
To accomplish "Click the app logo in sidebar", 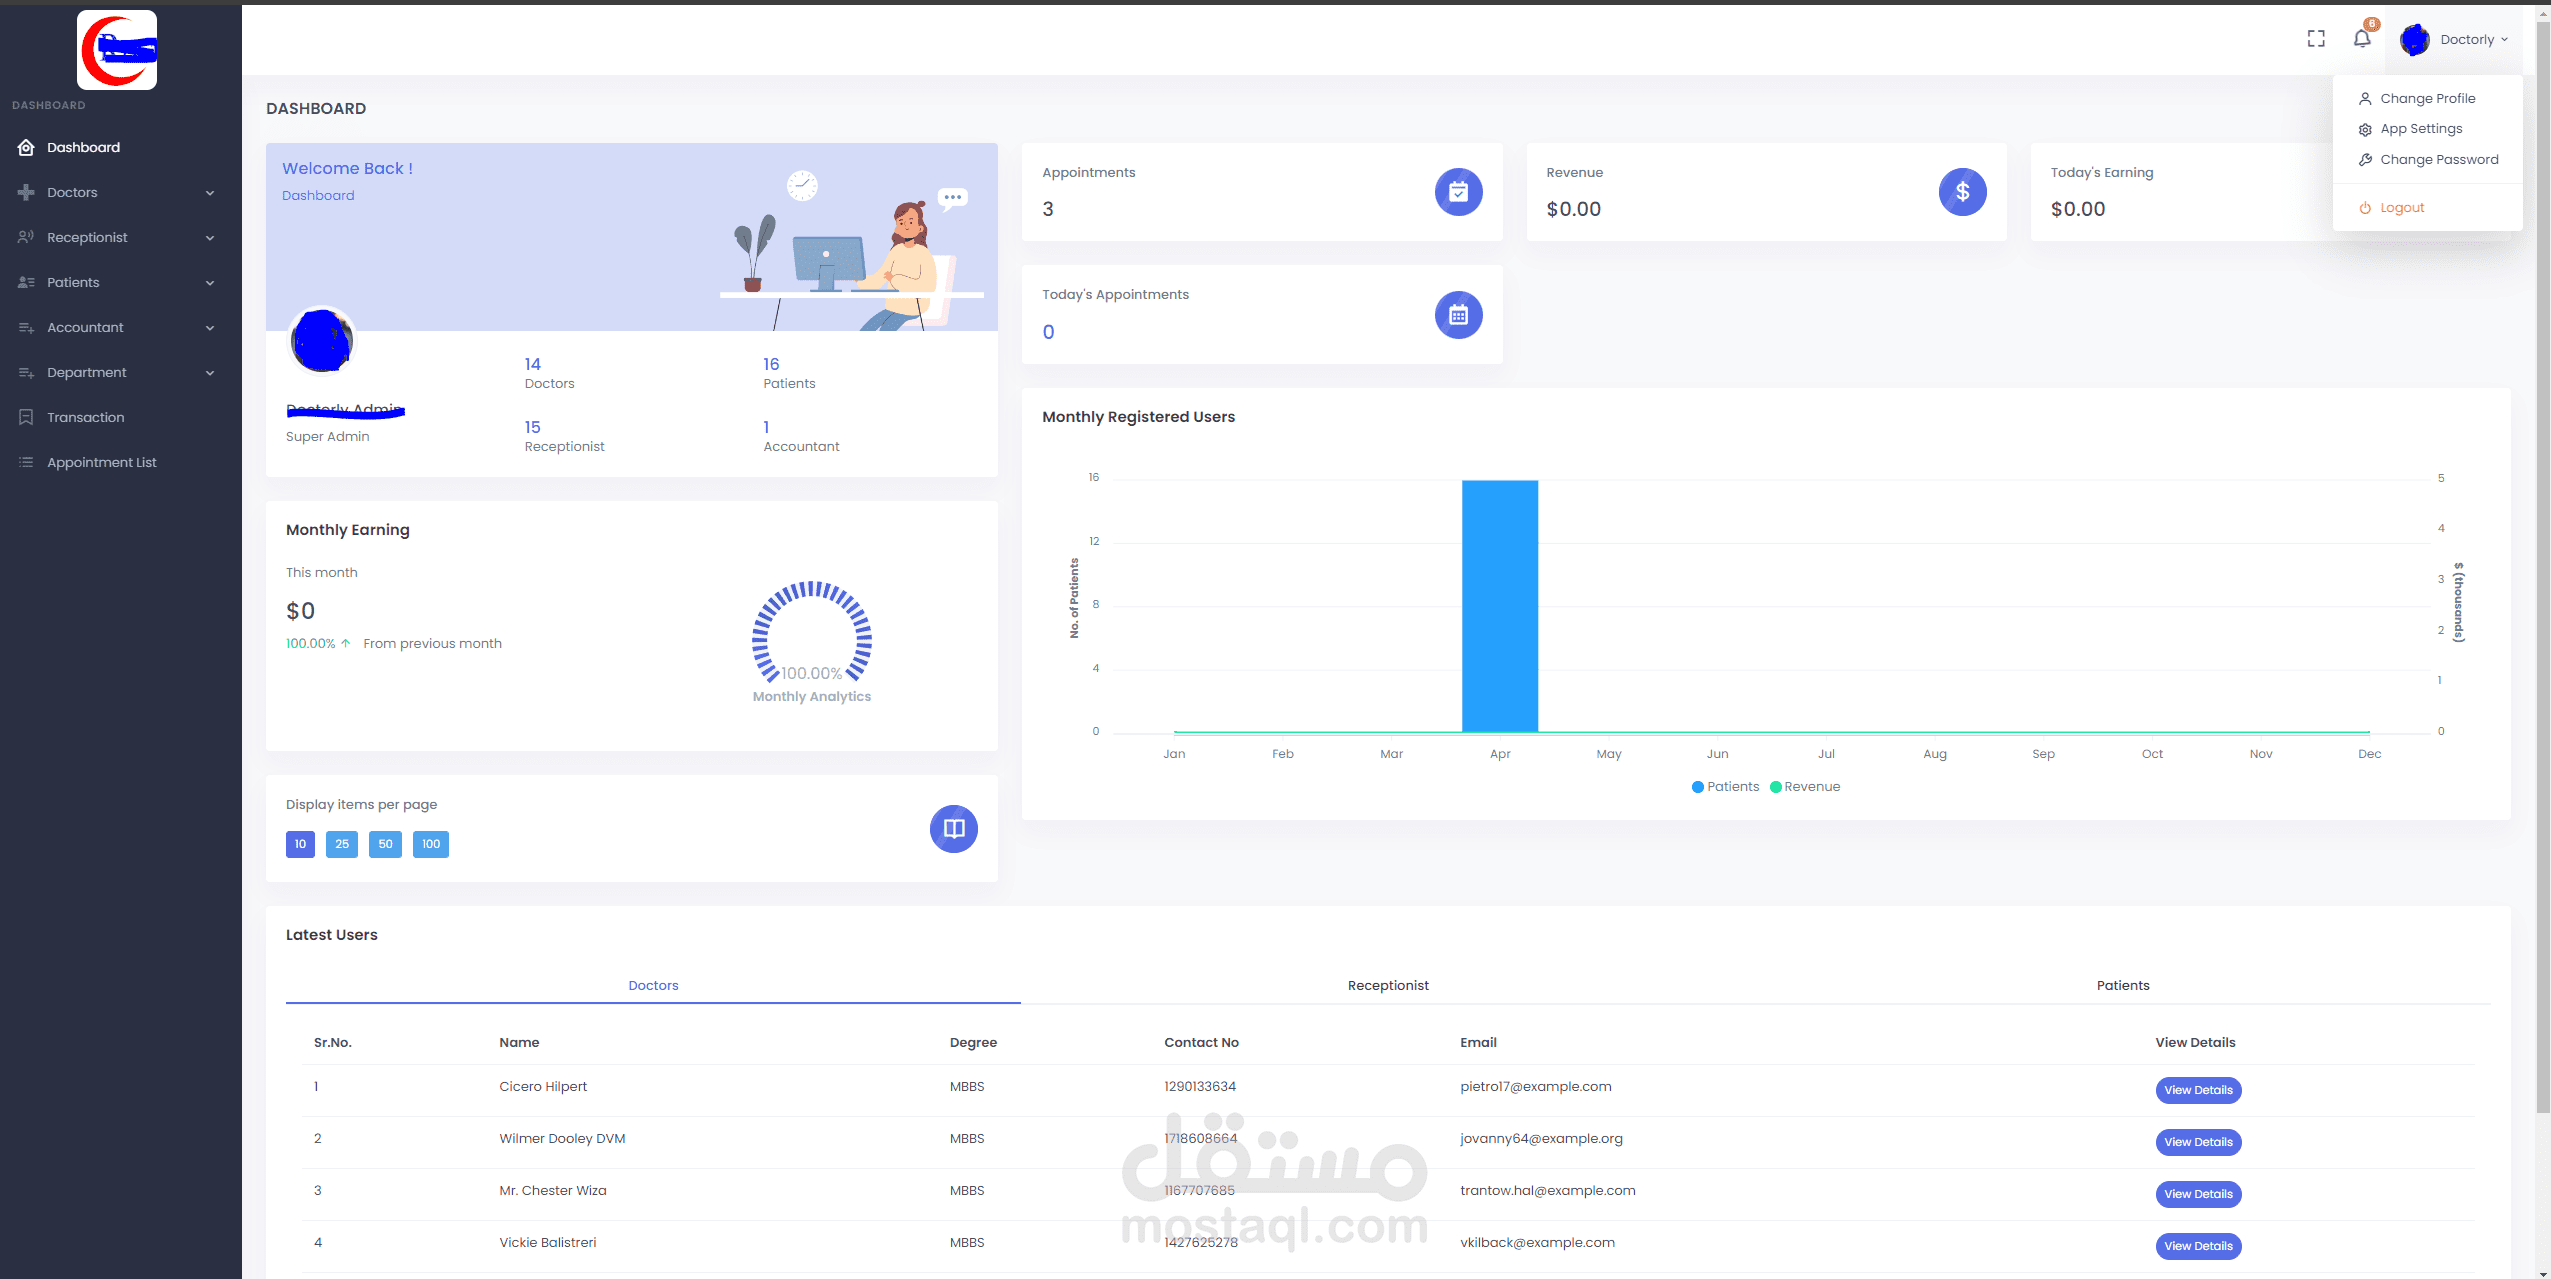I will 117,50.
